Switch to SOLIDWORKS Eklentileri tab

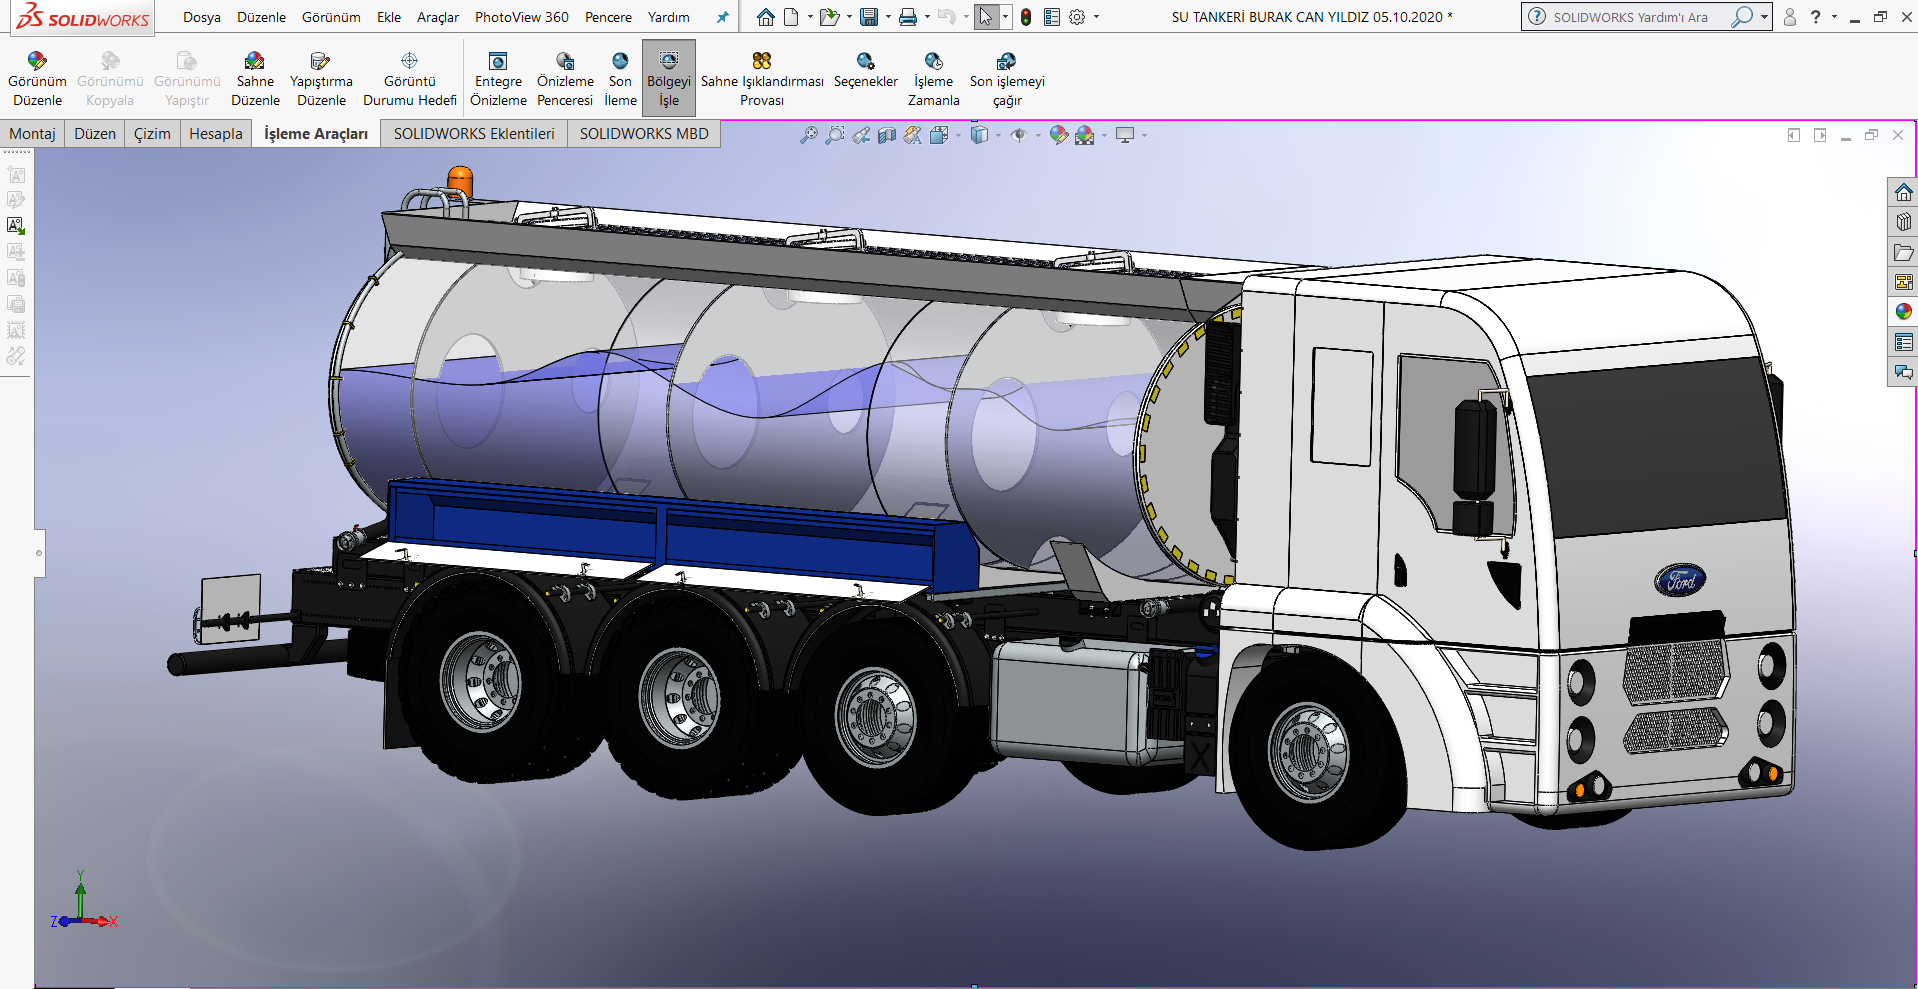(474, 134)
